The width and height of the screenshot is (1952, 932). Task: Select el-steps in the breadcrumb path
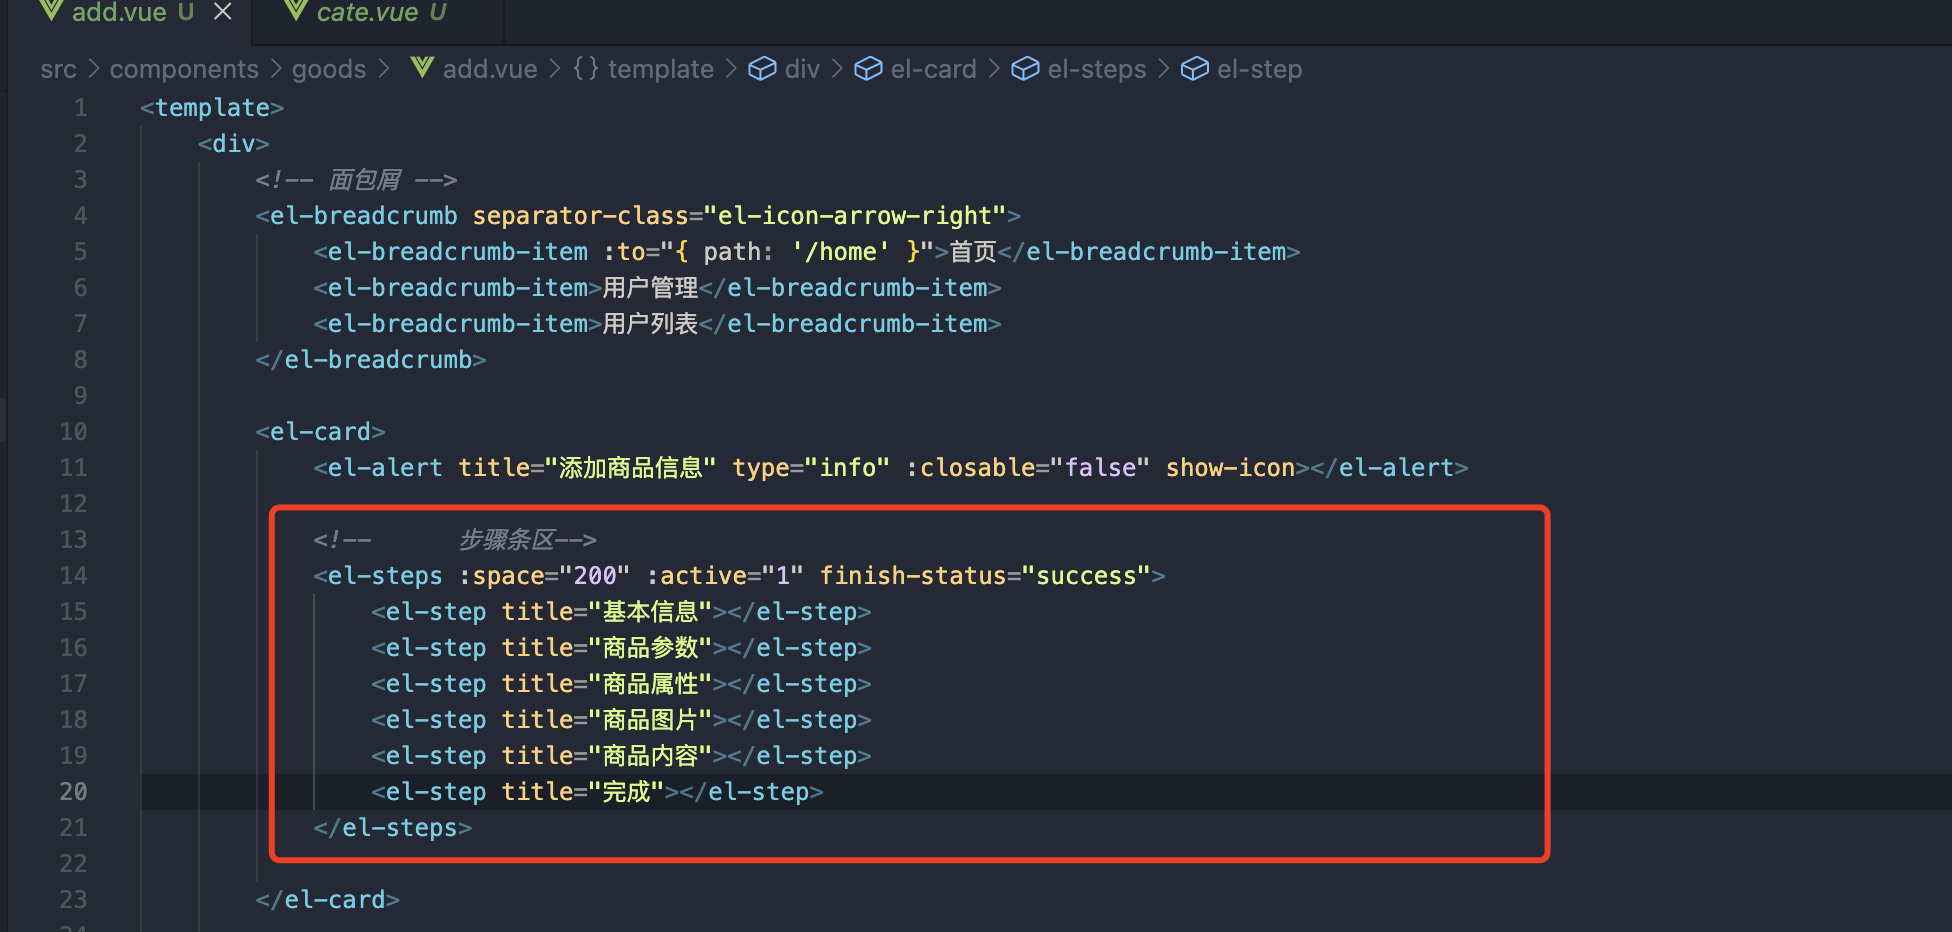click(1096, 68)
